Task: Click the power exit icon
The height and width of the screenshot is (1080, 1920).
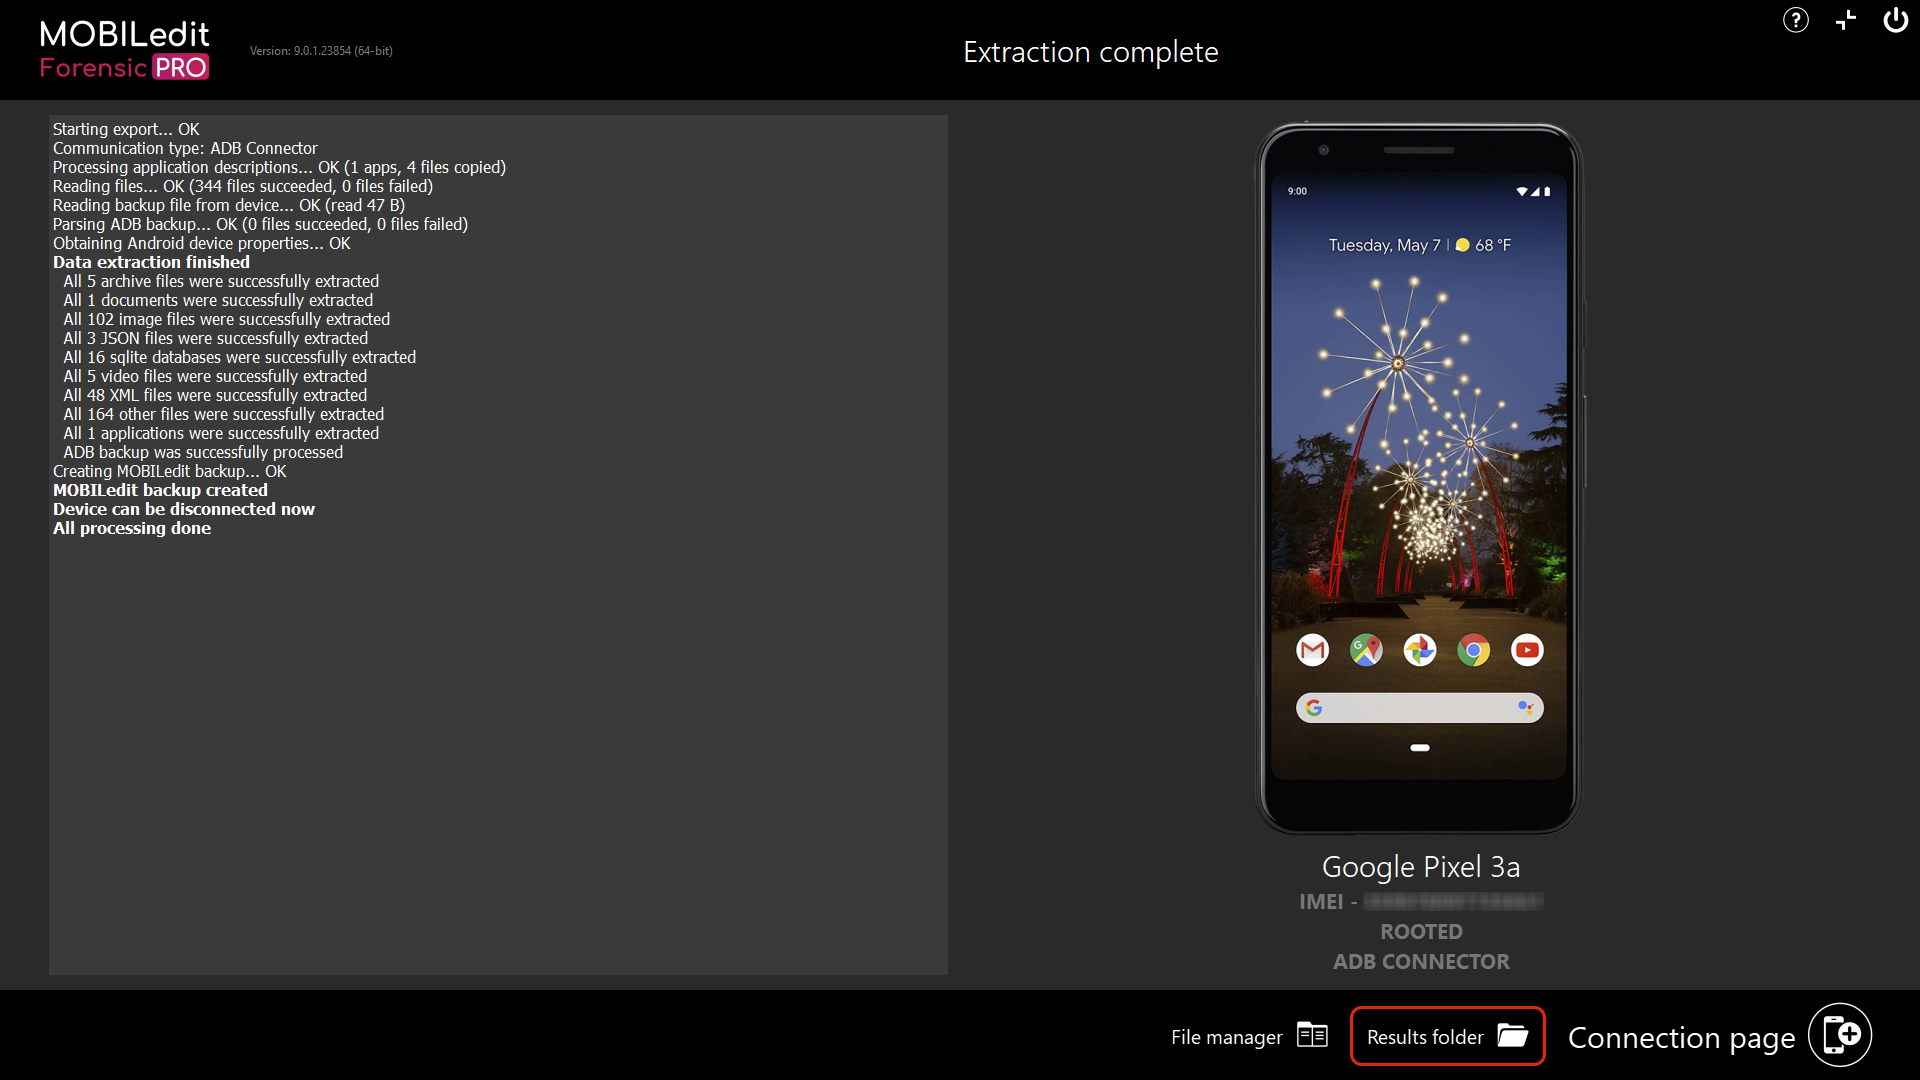Action: (x=1896, y=20)
